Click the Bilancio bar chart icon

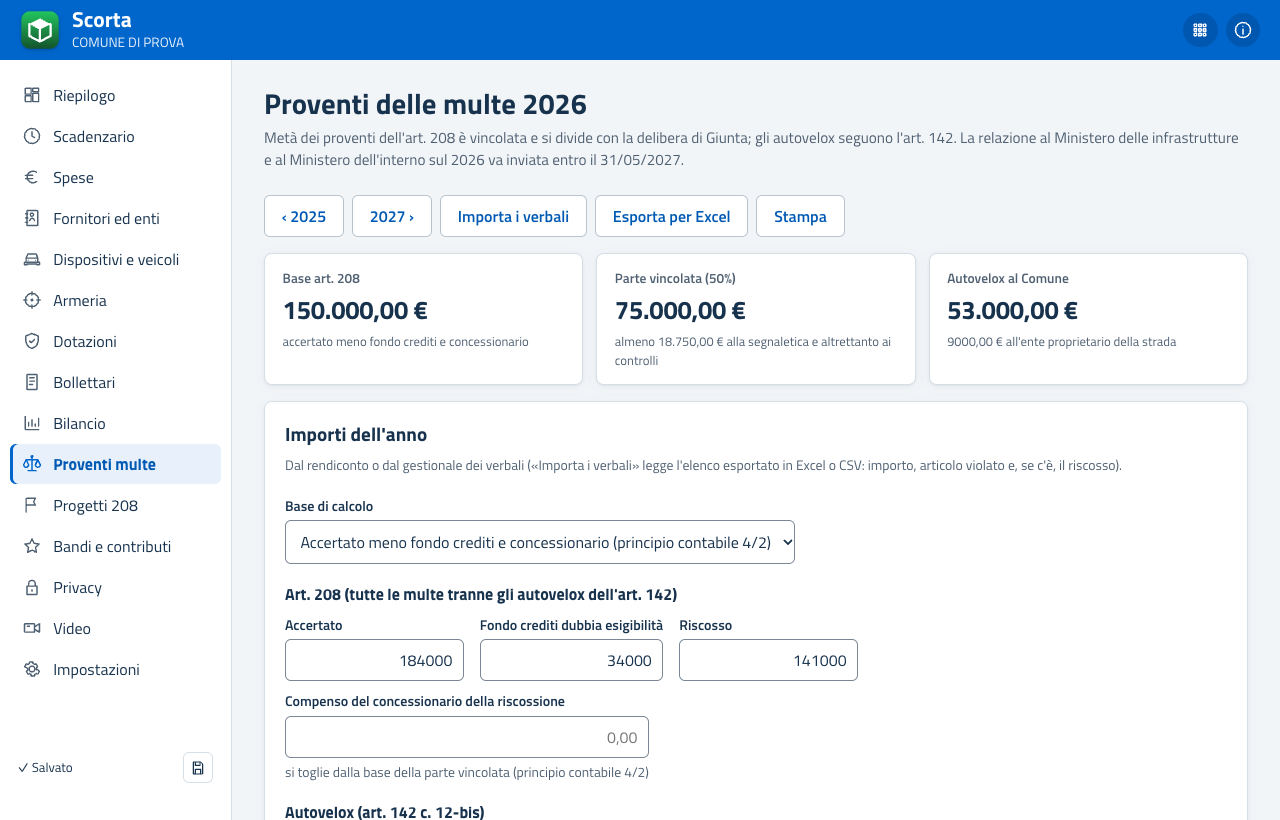pyautogui.click(x=32, y=423)
